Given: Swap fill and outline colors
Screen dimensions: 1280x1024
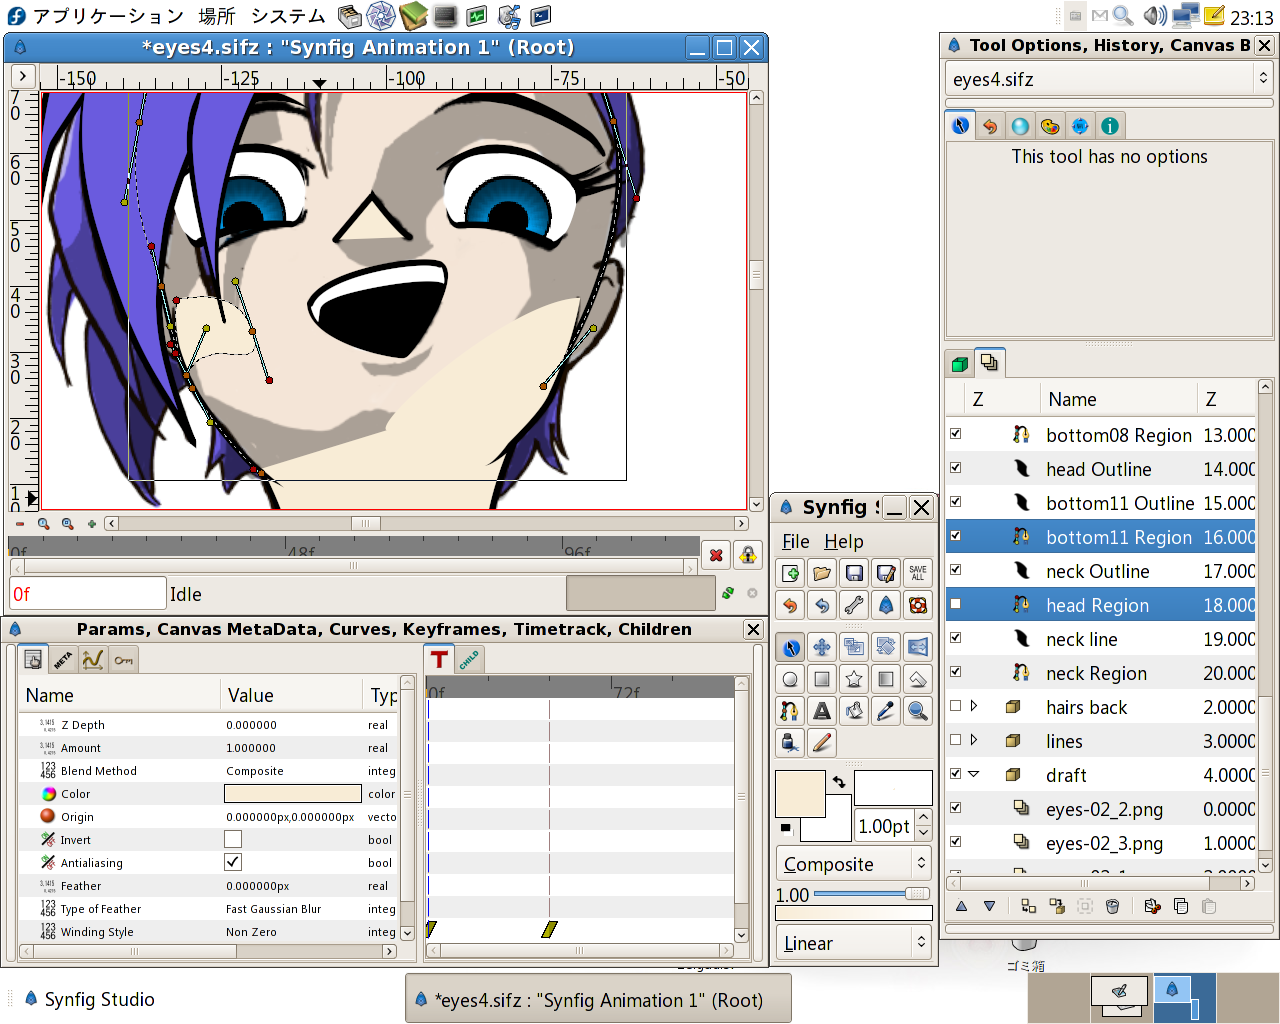Looking at the screenshot, I should coord(839,781).
